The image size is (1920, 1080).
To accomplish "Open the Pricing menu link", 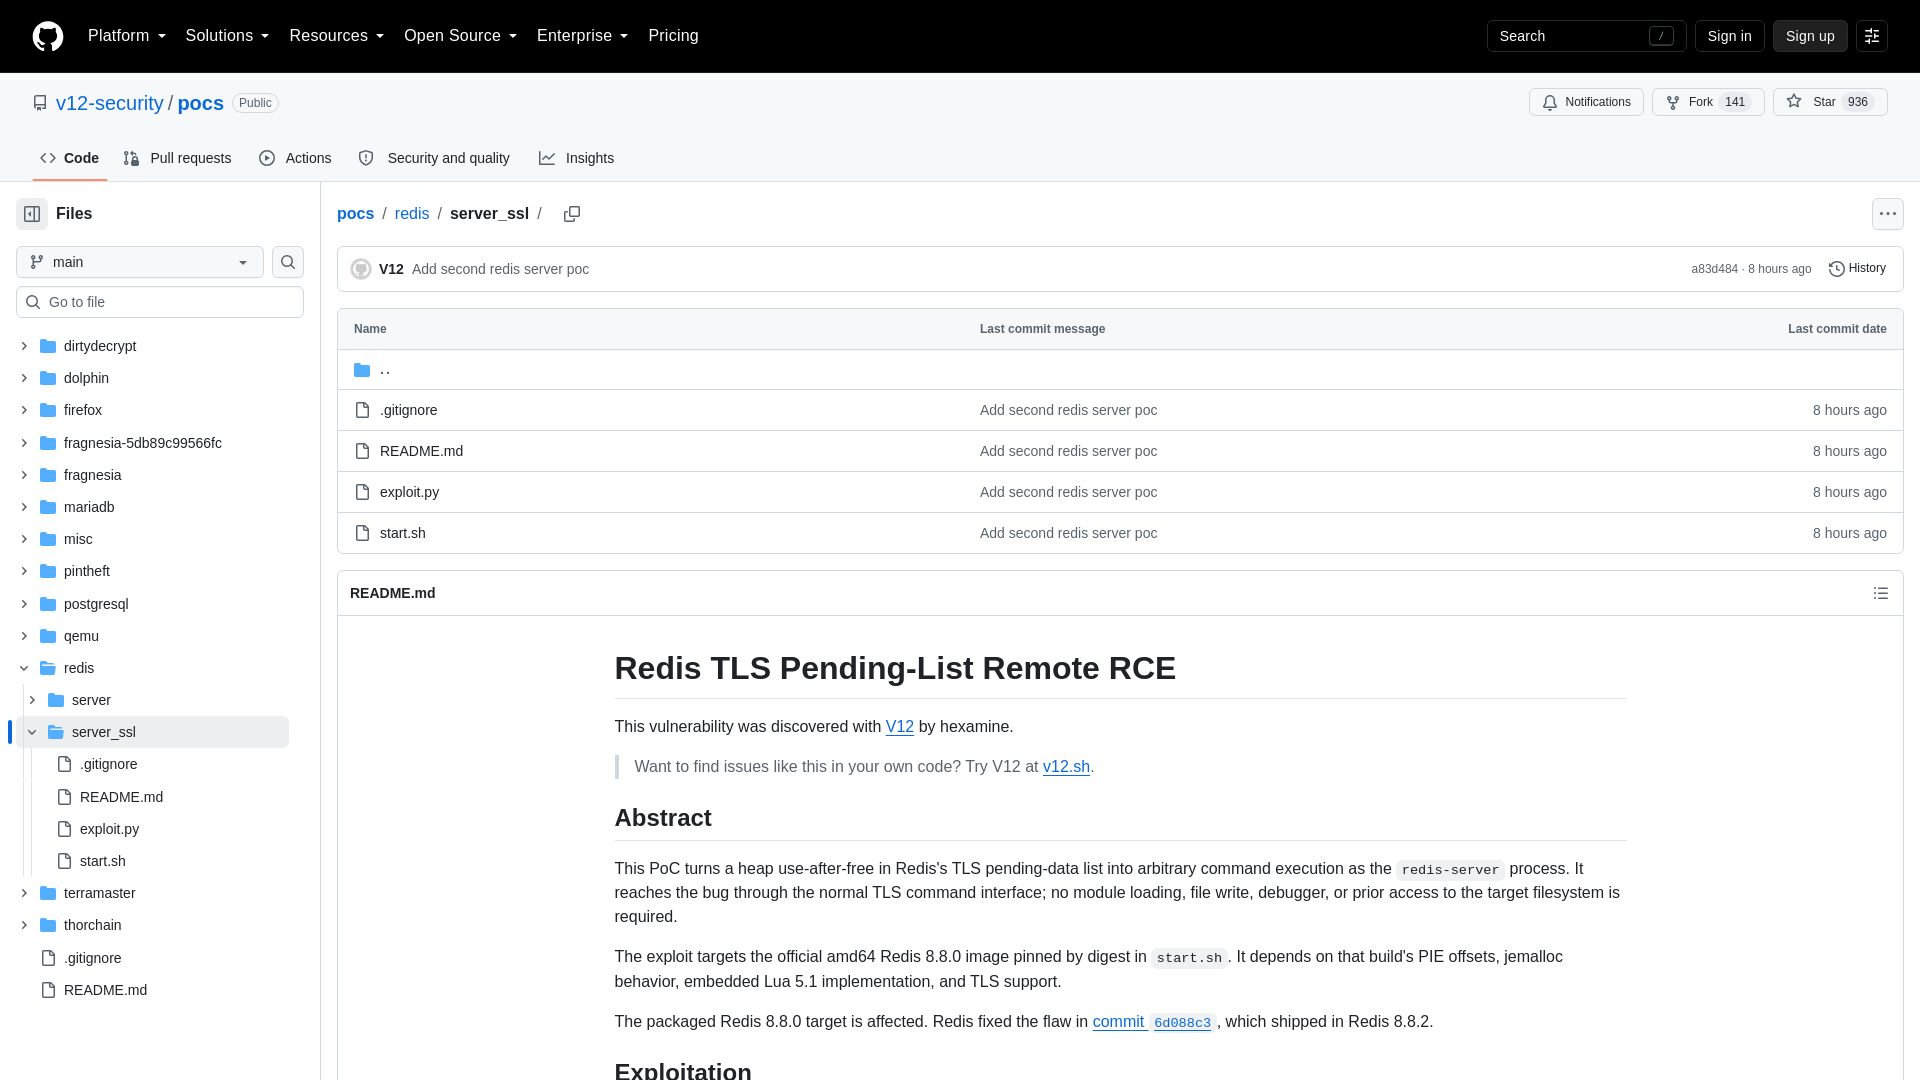I will click(673, 36).
